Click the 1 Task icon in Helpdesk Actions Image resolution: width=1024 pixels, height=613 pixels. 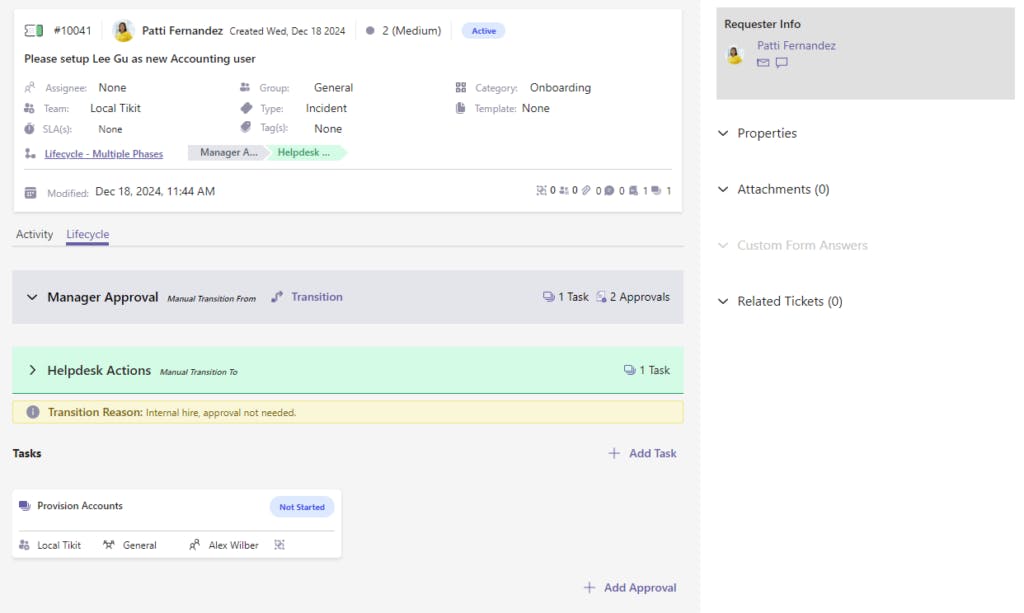(x=630, y=370)
